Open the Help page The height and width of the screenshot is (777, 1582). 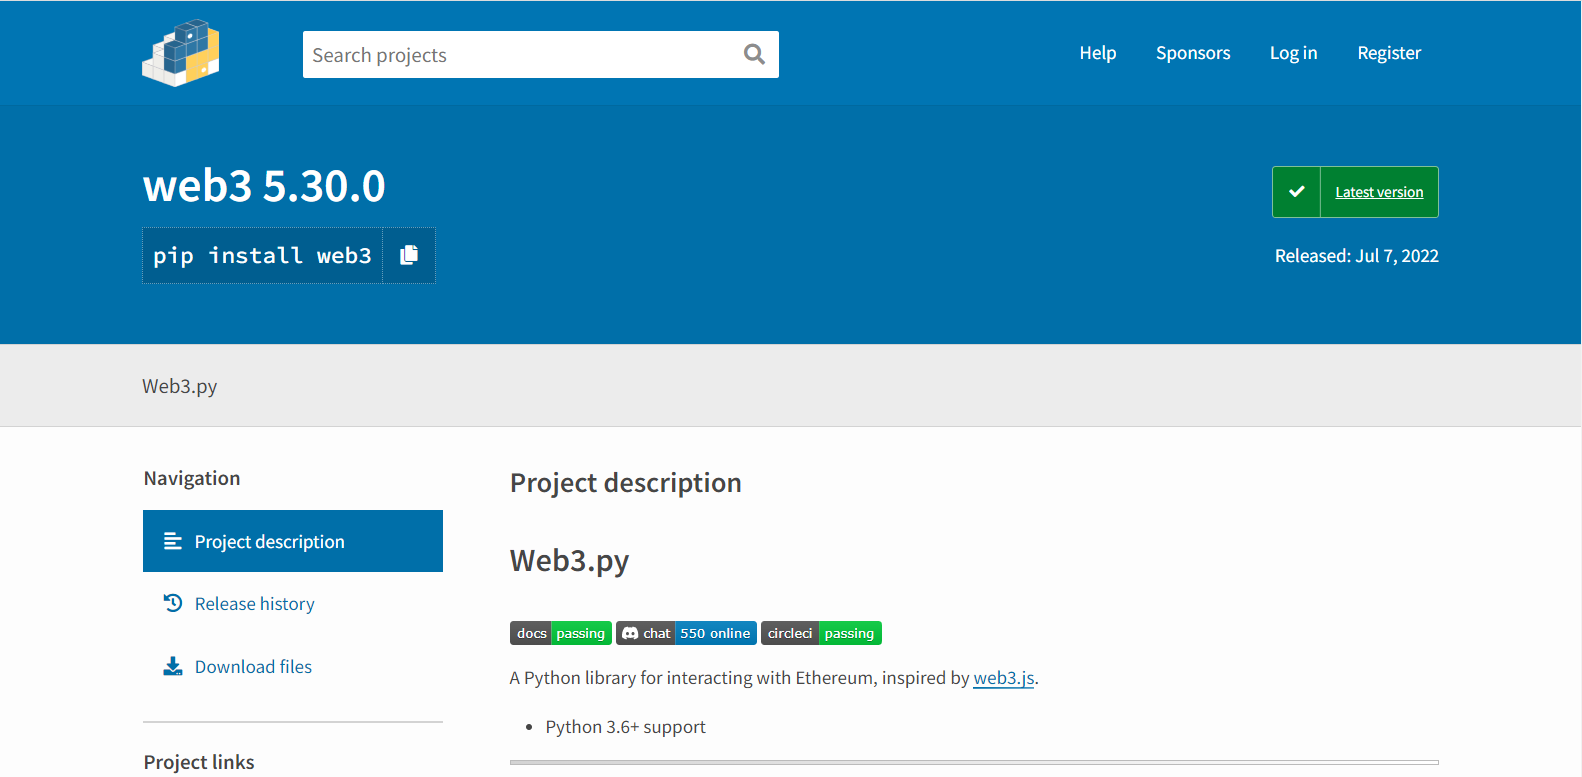[1097, 53]
